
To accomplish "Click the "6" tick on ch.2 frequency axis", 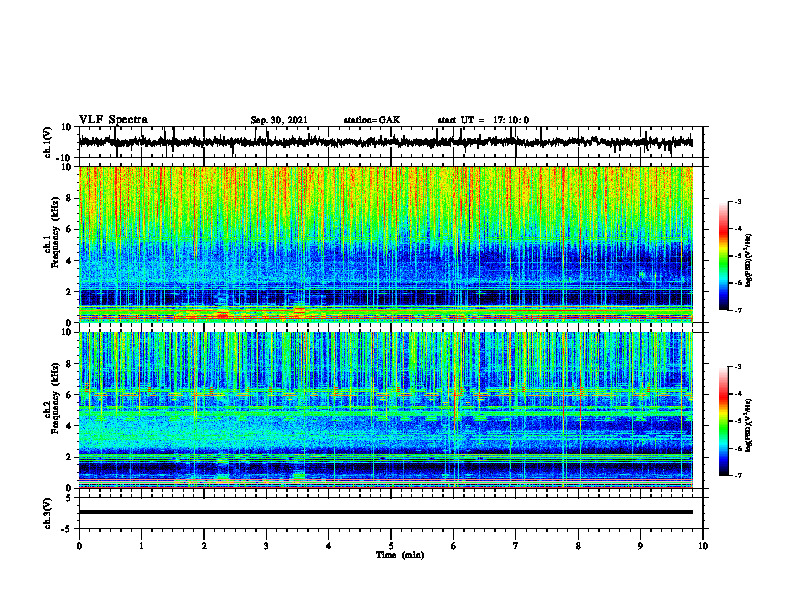I will click(70, 395).
